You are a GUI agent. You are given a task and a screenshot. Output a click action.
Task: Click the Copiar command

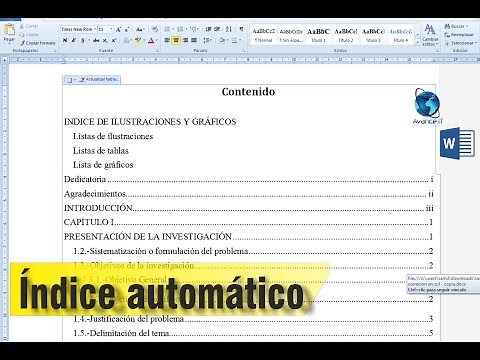pos(30,34)
